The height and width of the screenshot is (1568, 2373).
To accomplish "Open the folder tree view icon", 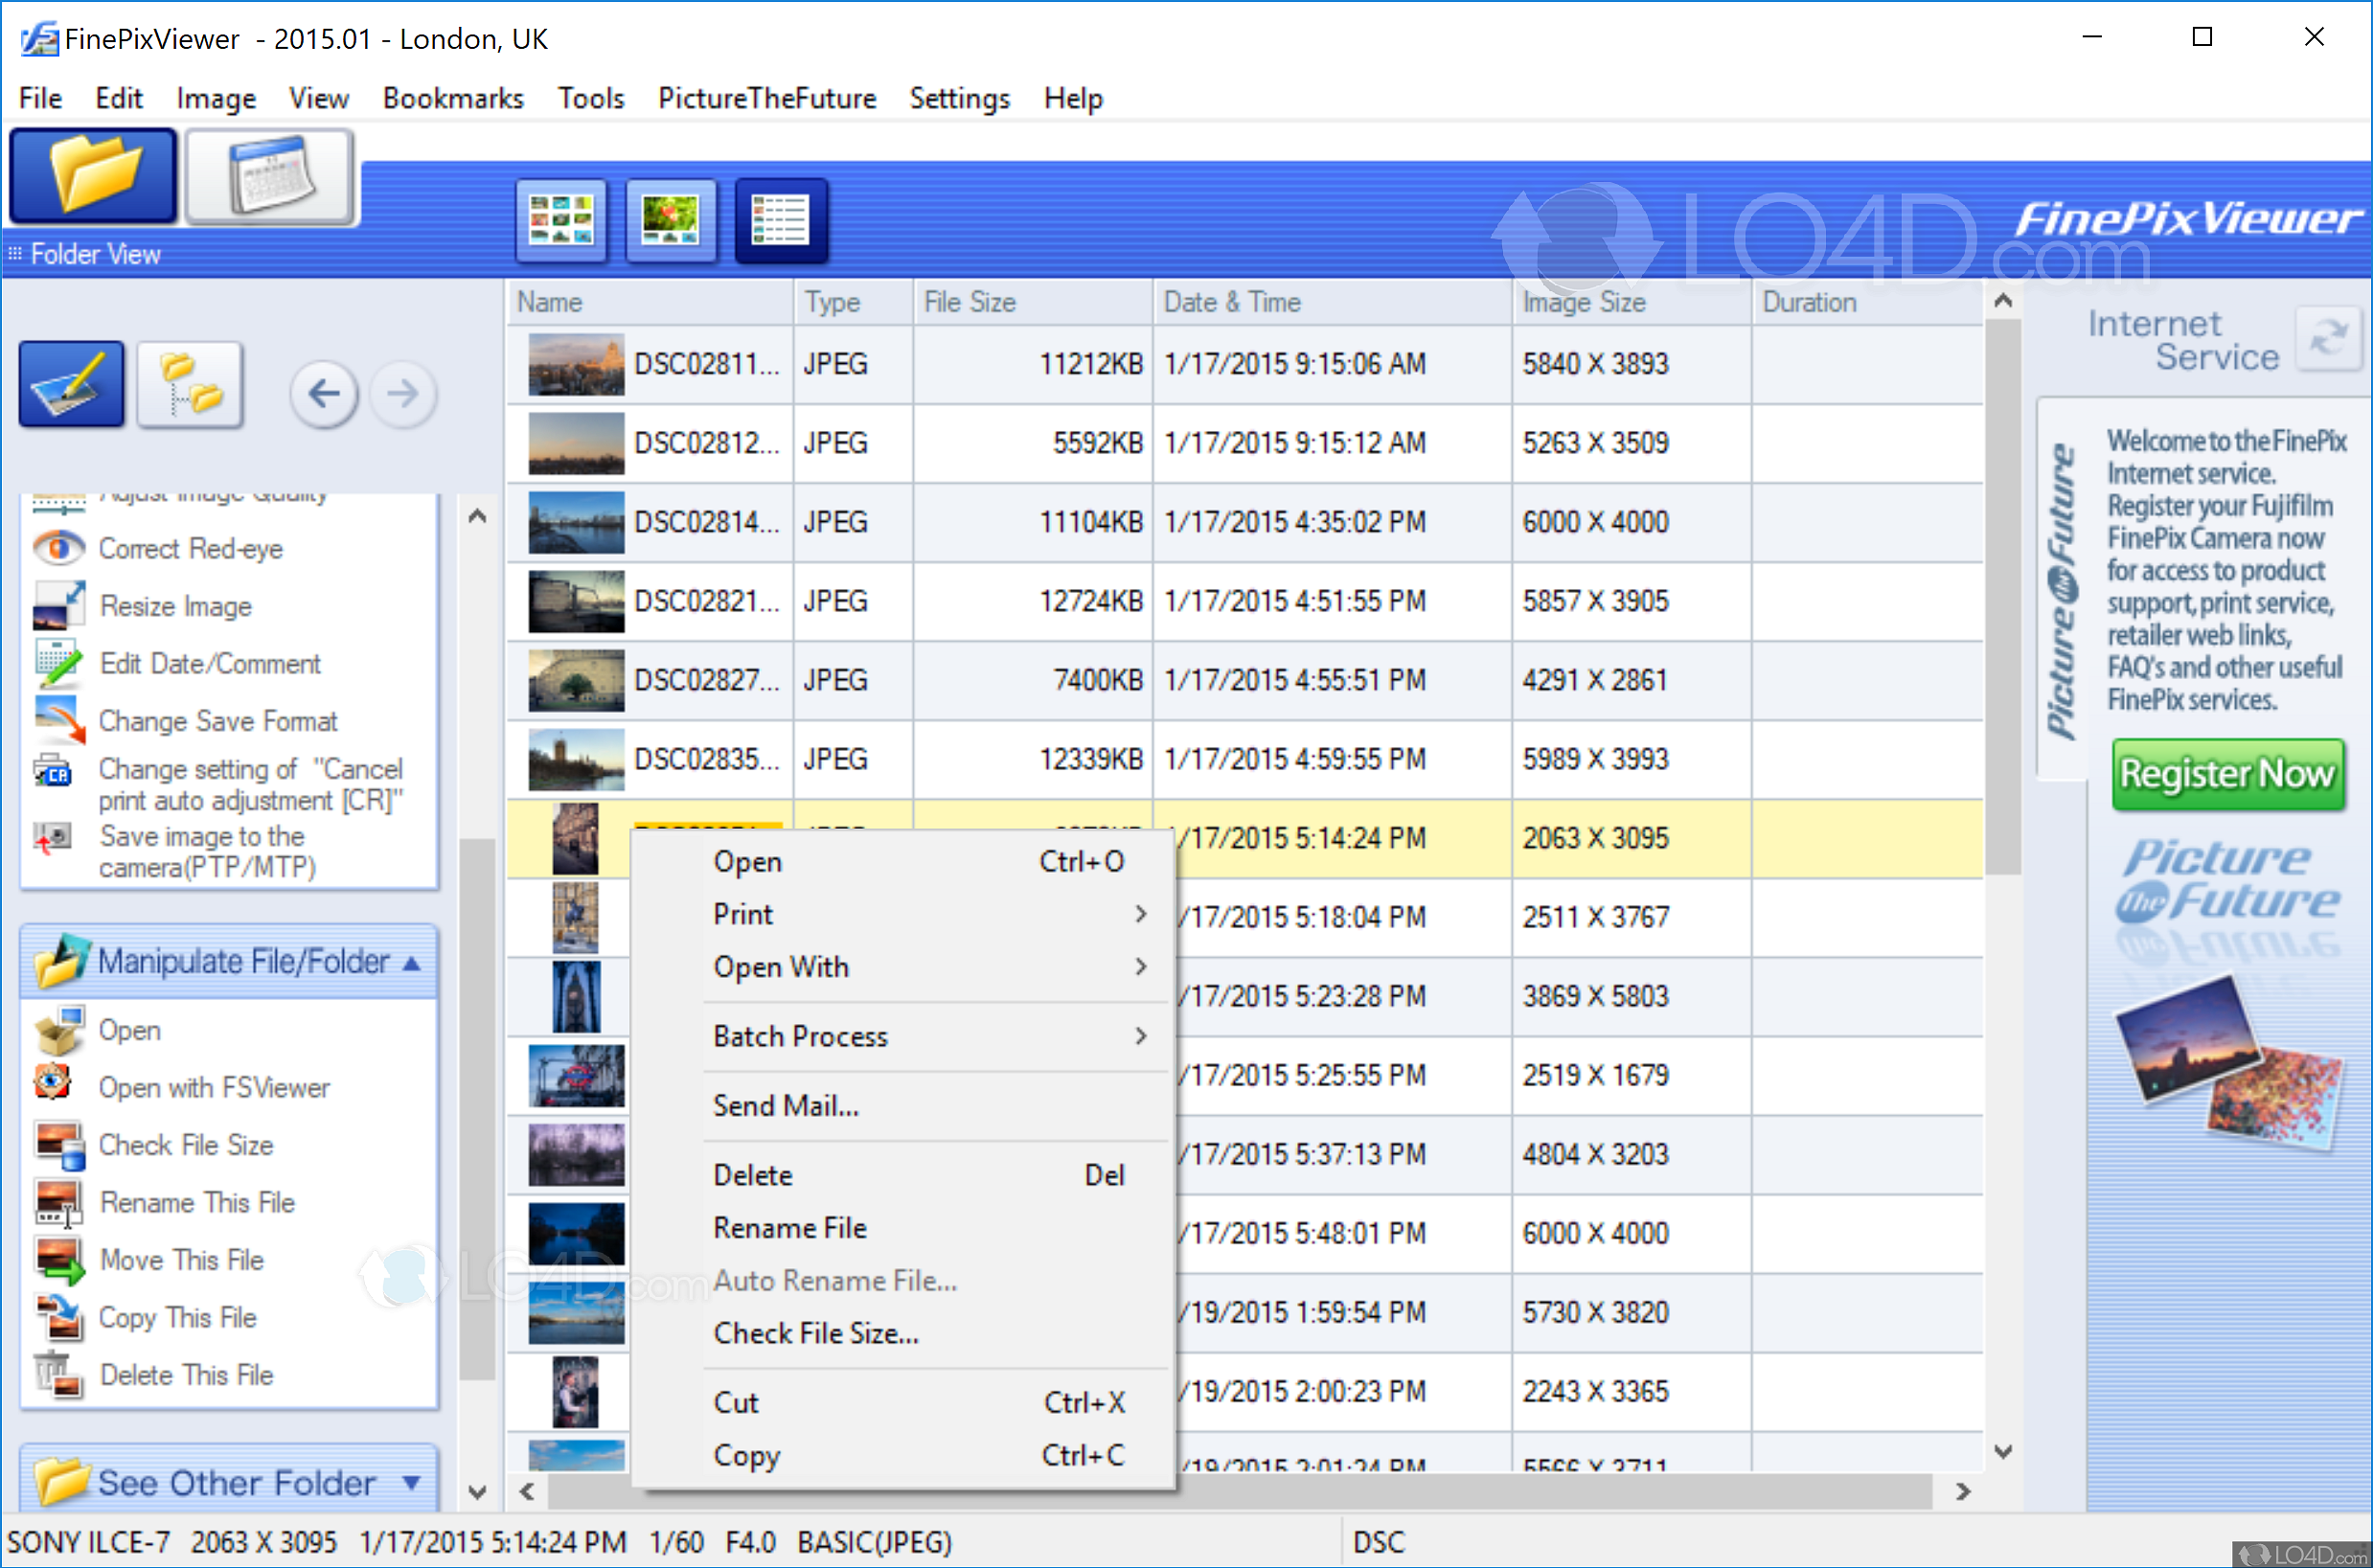I will (x=189, y=383).
